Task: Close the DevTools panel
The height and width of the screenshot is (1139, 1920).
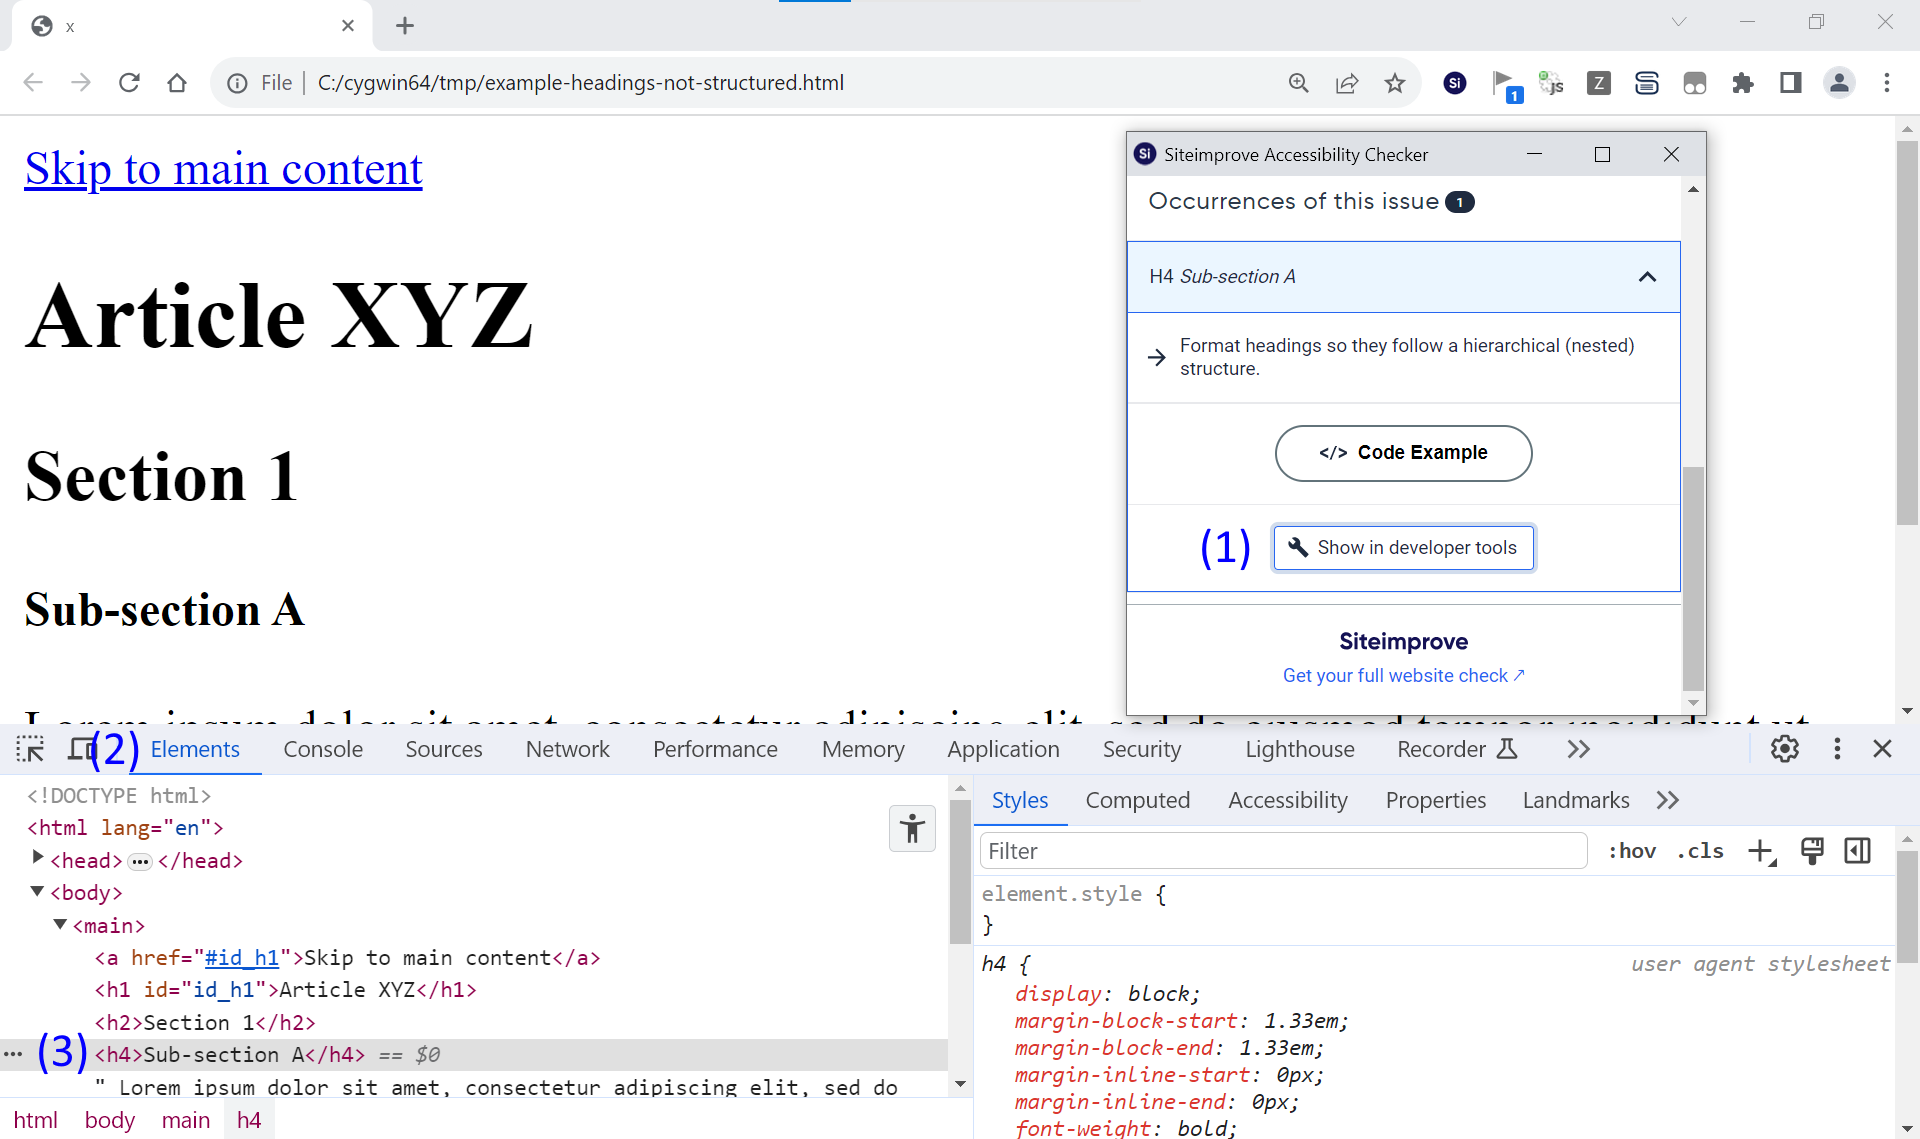Action: point(1882,749)
